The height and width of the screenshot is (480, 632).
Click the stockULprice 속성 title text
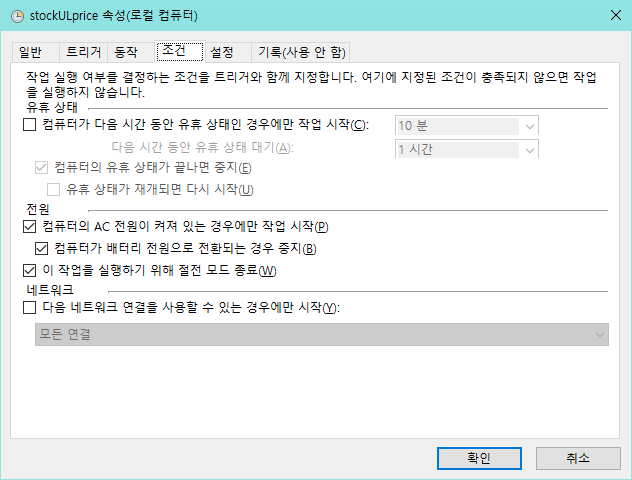[113, 16]
